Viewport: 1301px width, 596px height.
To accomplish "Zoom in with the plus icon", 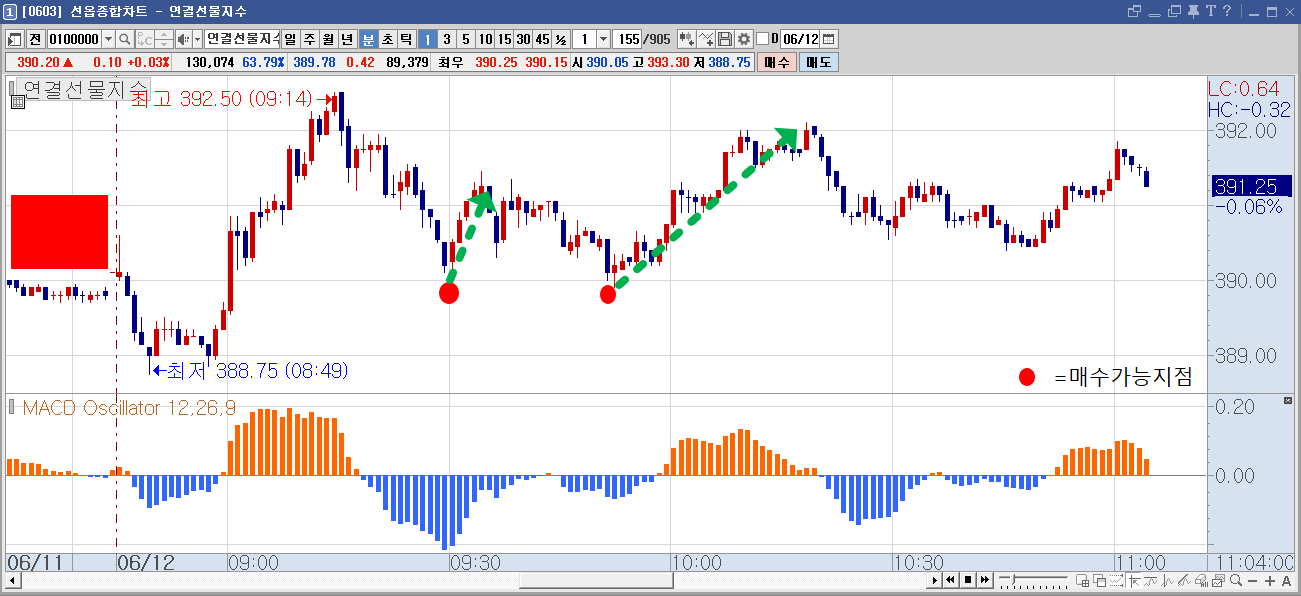I will point(1269,581).
